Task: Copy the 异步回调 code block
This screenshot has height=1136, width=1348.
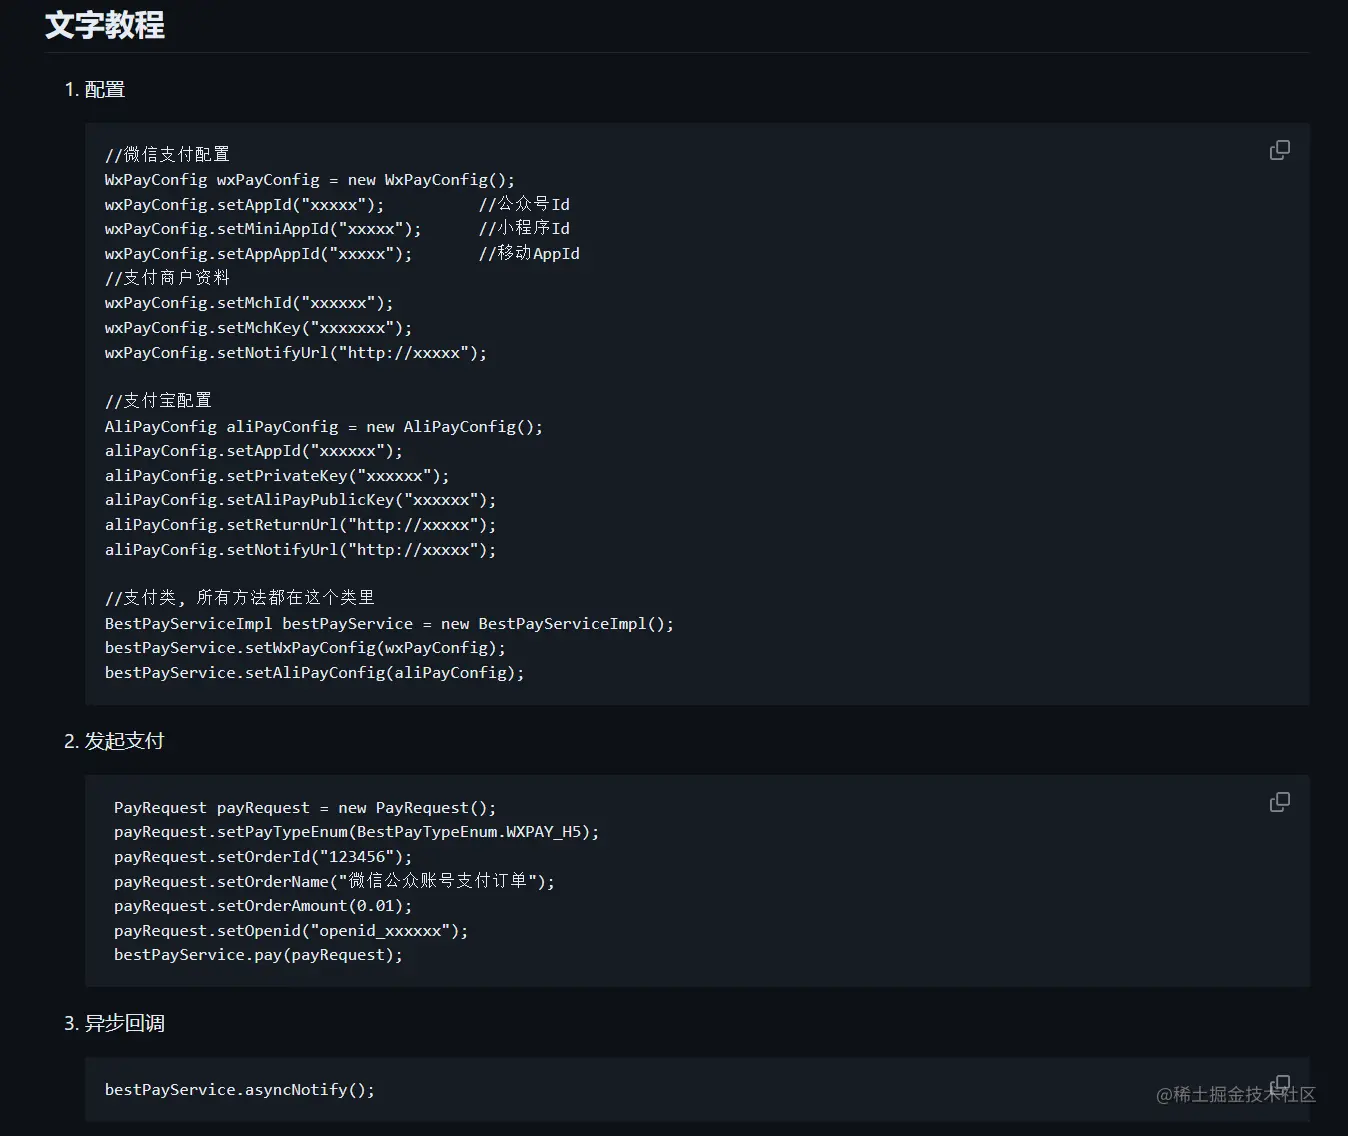Action: coord(1279,1084)
